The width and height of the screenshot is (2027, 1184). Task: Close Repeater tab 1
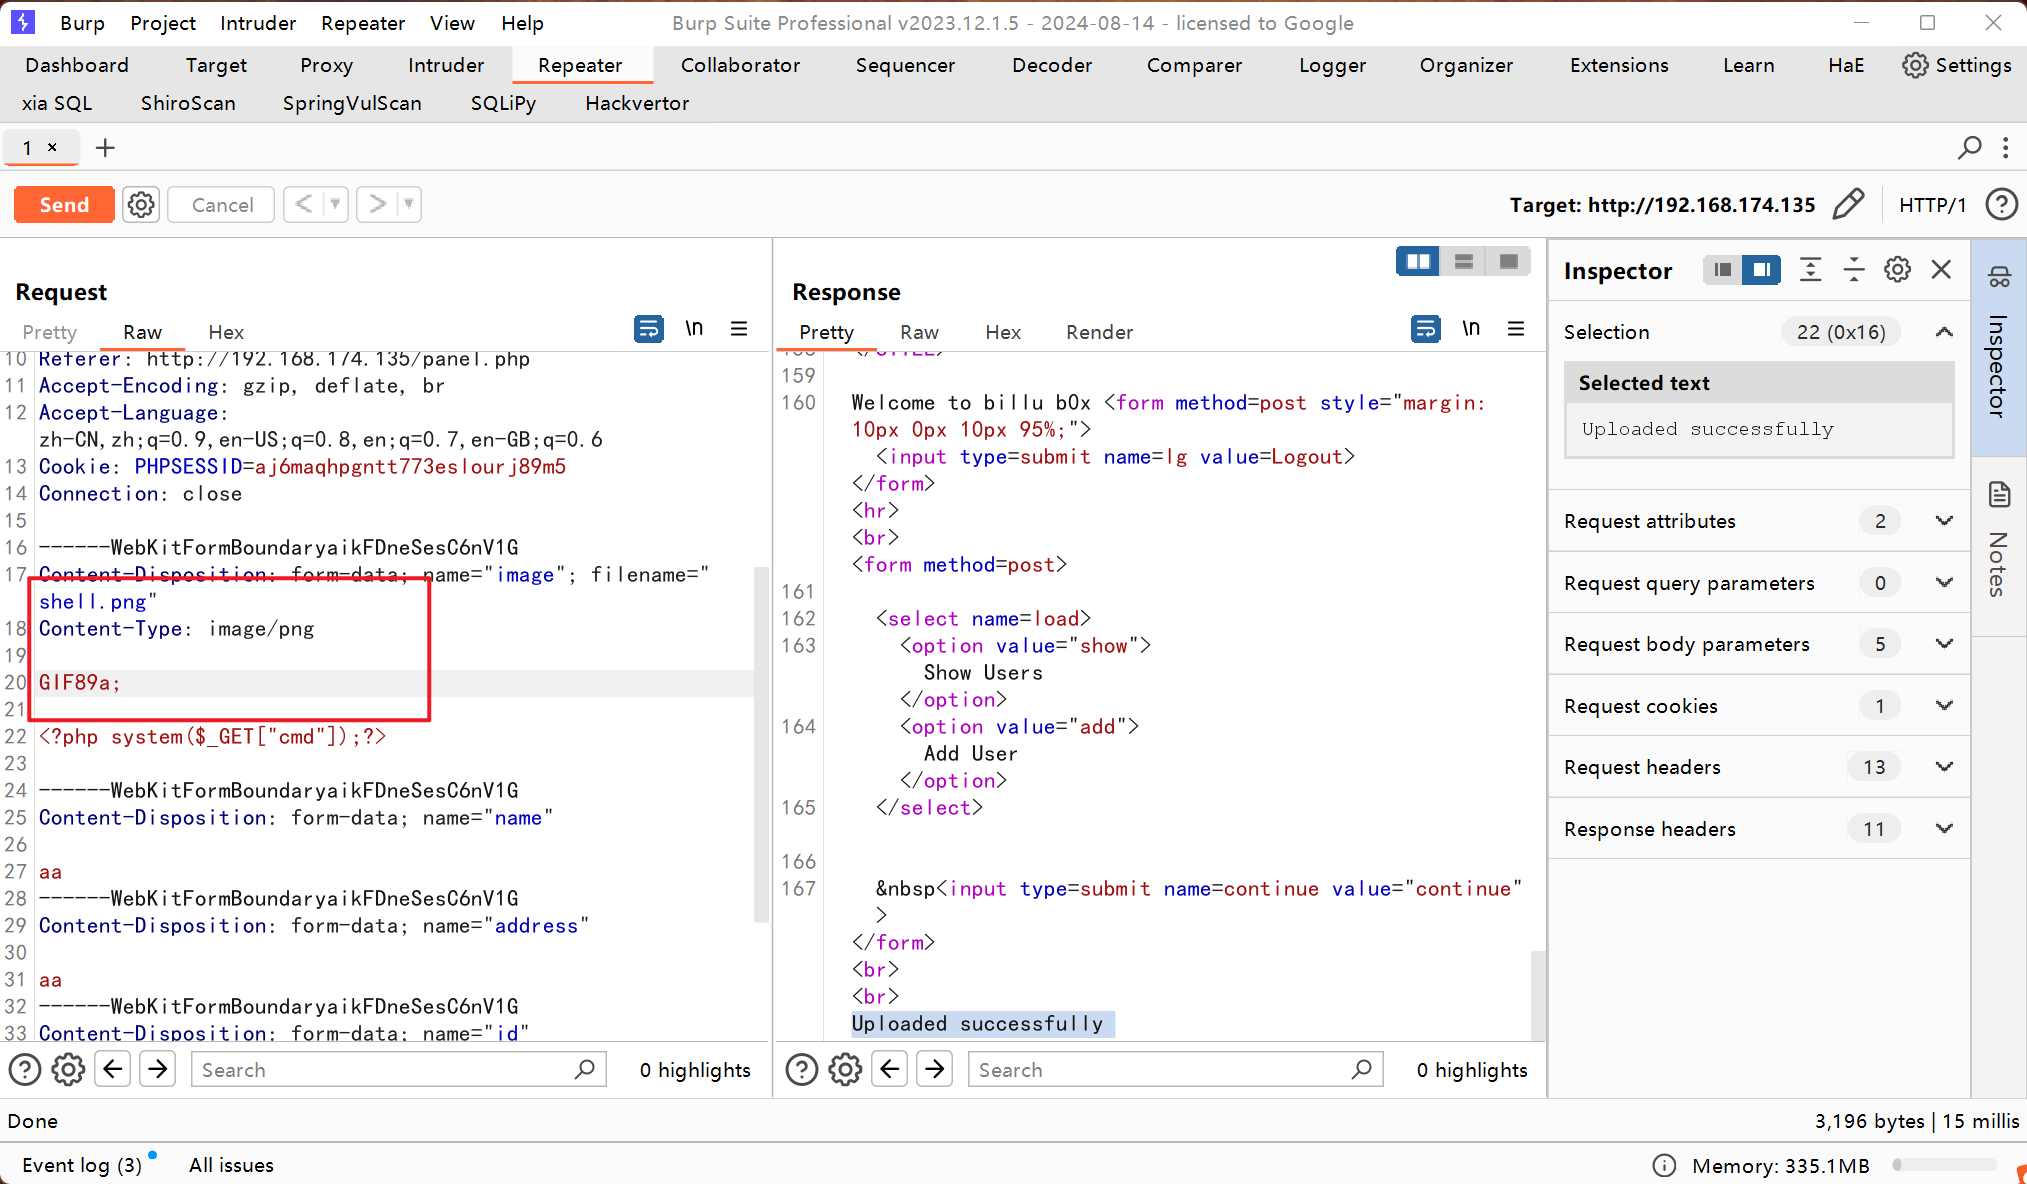(x=52, y=147)
